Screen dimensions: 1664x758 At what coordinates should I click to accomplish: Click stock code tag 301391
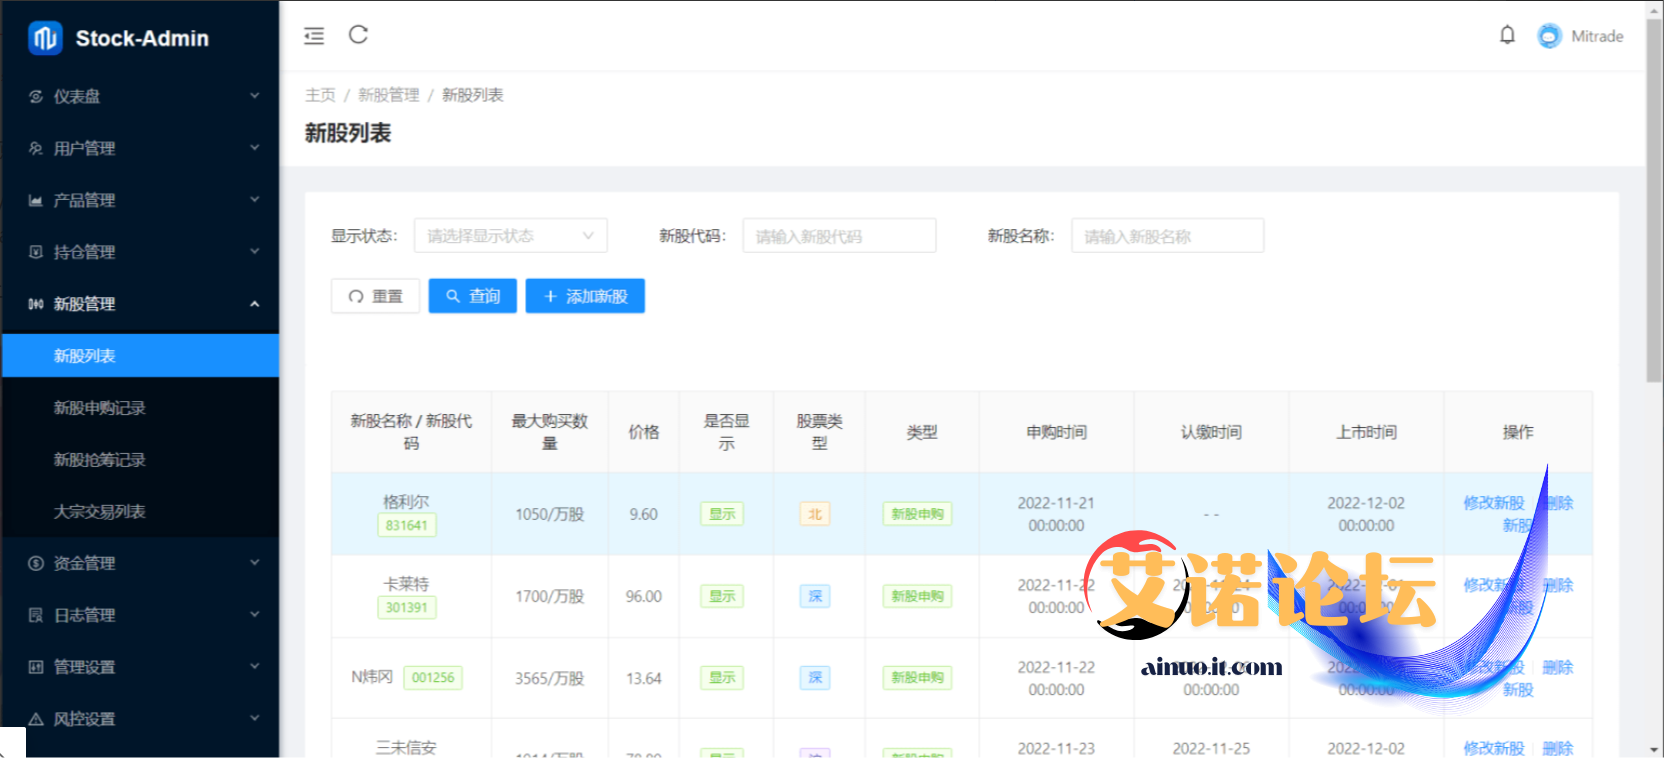[406, 607]
